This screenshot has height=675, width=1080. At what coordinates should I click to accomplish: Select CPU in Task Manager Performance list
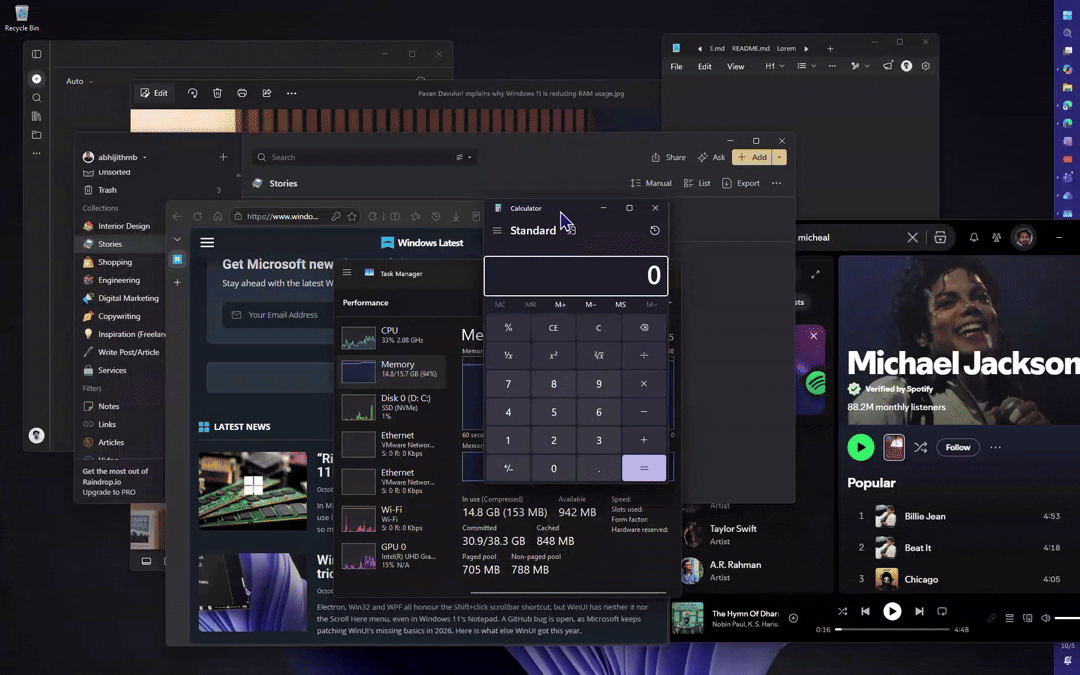(391, 336)
